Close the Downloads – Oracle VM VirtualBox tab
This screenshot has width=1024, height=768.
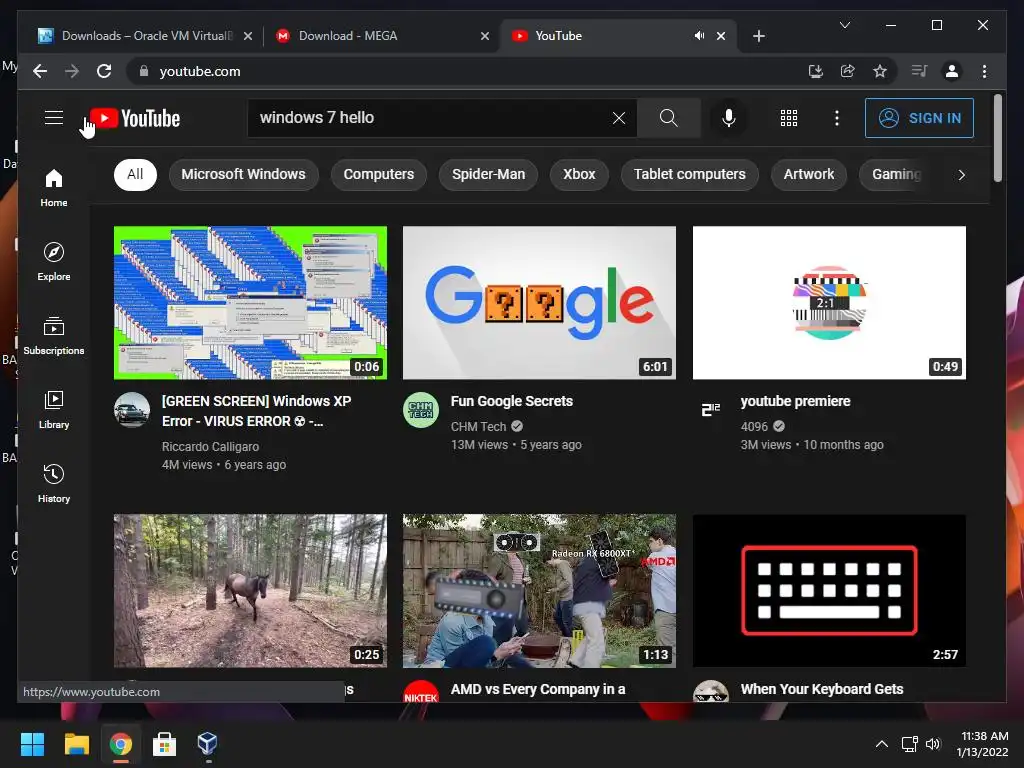(x=248, y=36)
